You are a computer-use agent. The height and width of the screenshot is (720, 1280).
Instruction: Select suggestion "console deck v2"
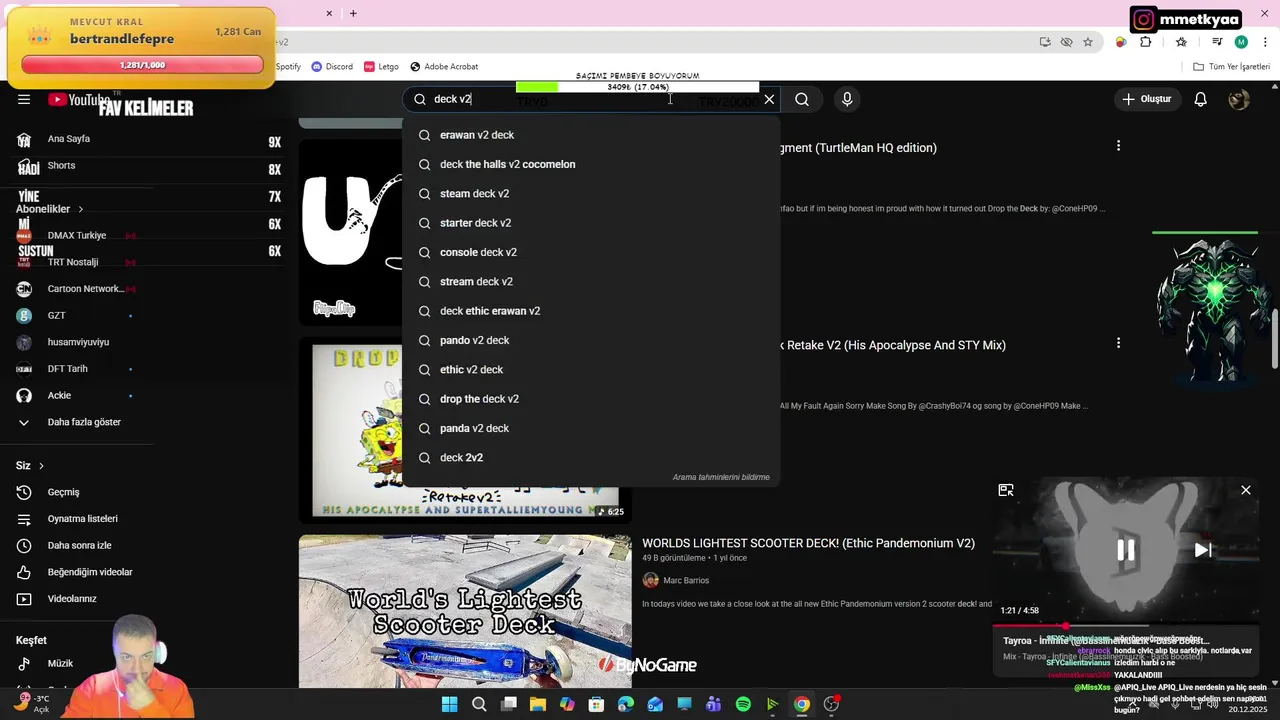coord(590,252)
